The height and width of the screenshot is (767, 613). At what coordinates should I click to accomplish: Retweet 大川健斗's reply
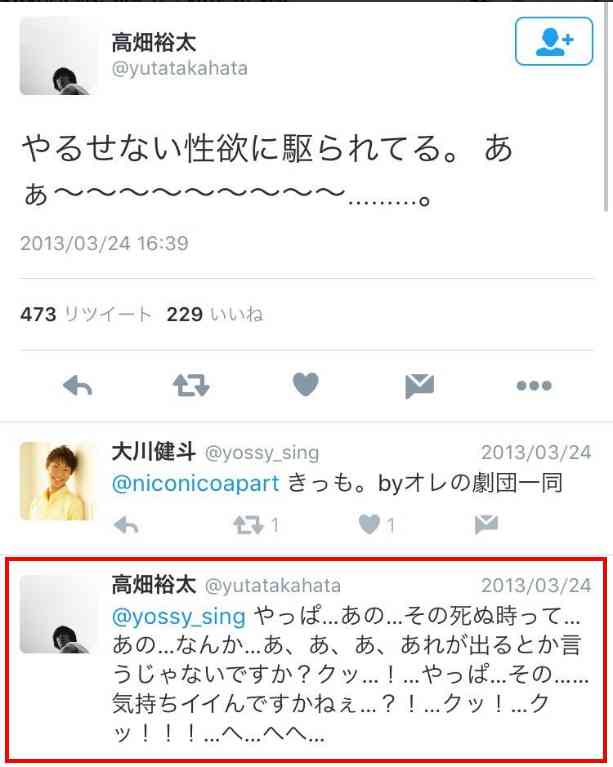249,525
